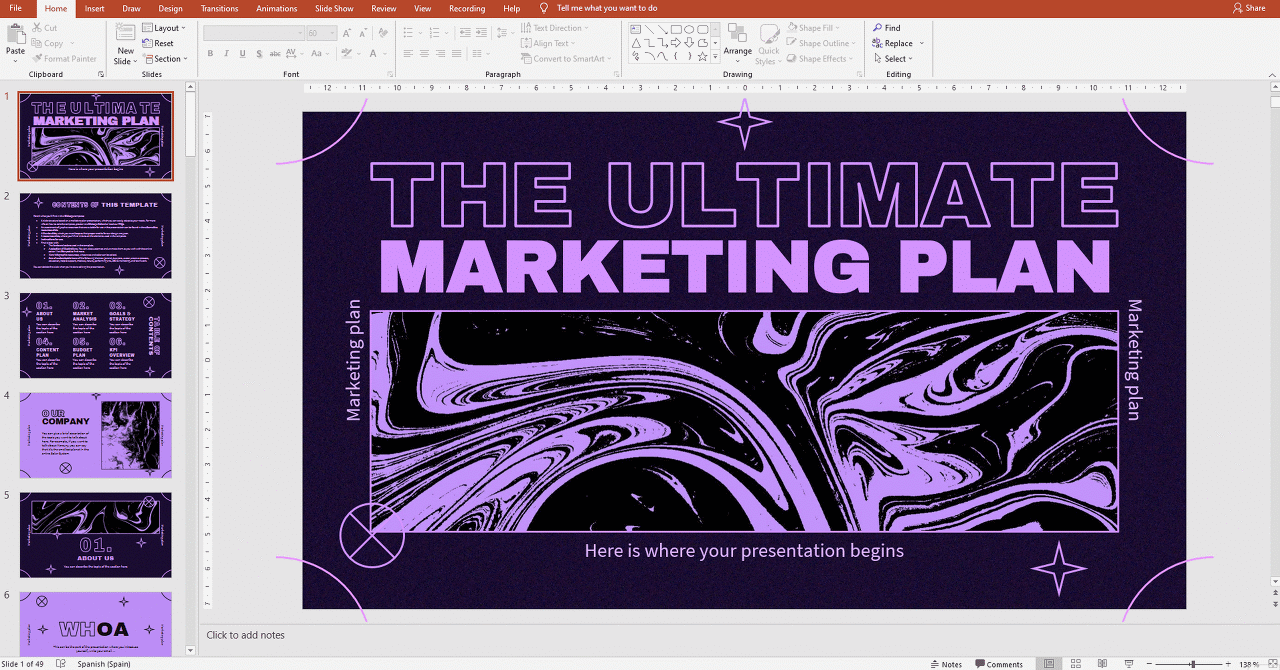Screen dimensions: 1280x670
Task: Open the Select dropdown in Editing group
Action: [892, 59]
